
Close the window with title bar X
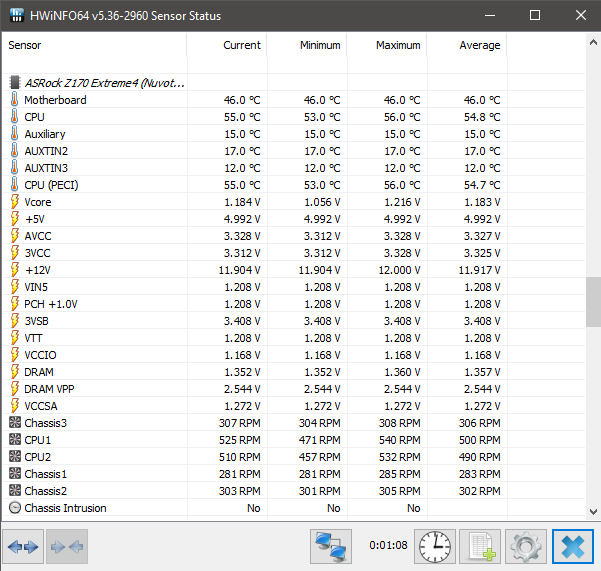click(x=581, y=15)
